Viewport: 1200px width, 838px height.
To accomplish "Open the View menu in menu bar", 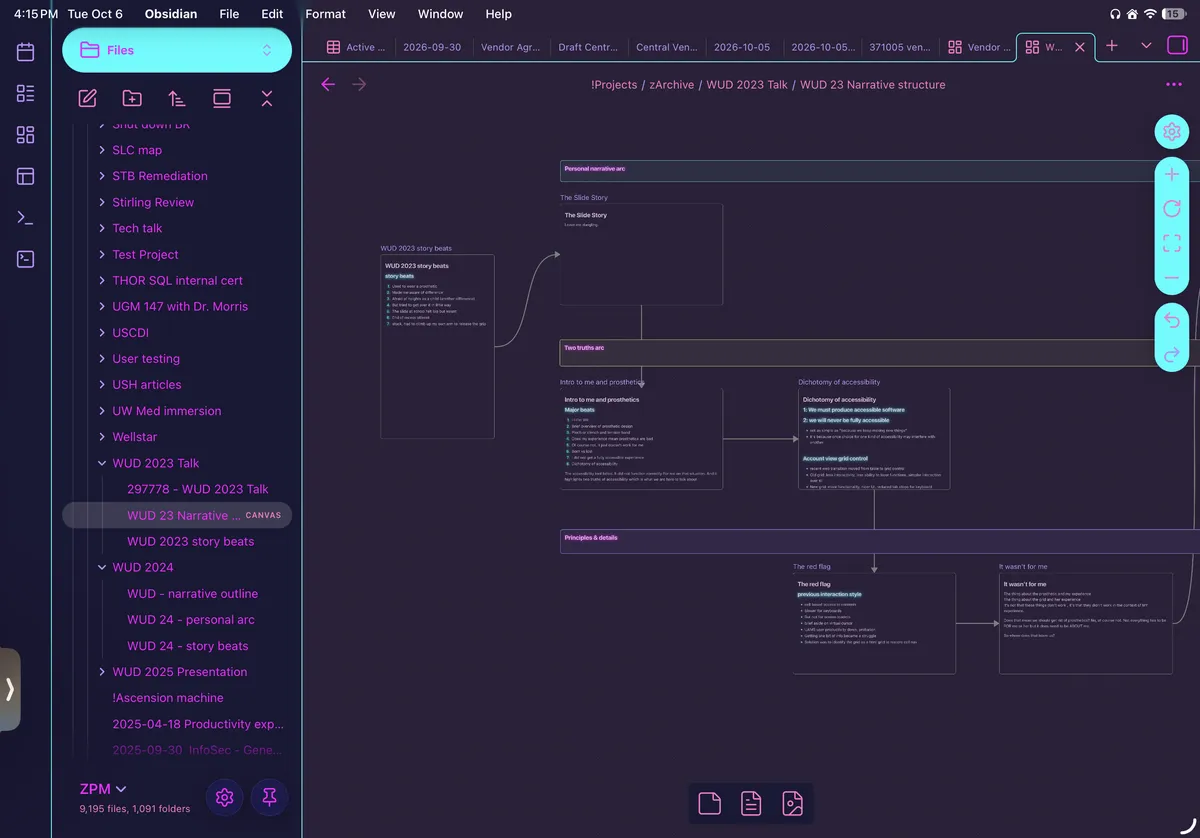I will pyautogui.click(x=382, y=14).
